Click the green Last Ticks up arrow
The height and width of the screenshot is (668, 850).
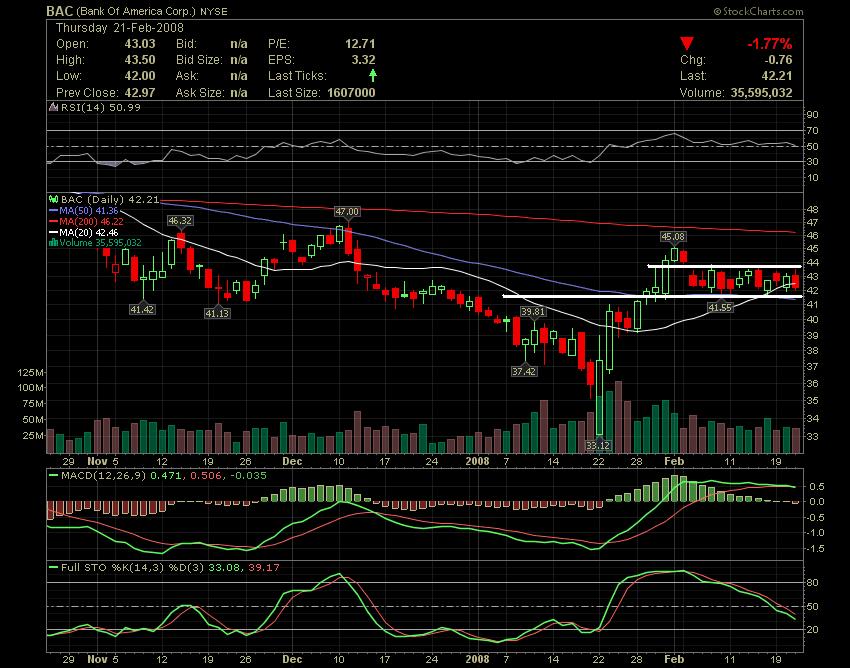coord(372,75)
